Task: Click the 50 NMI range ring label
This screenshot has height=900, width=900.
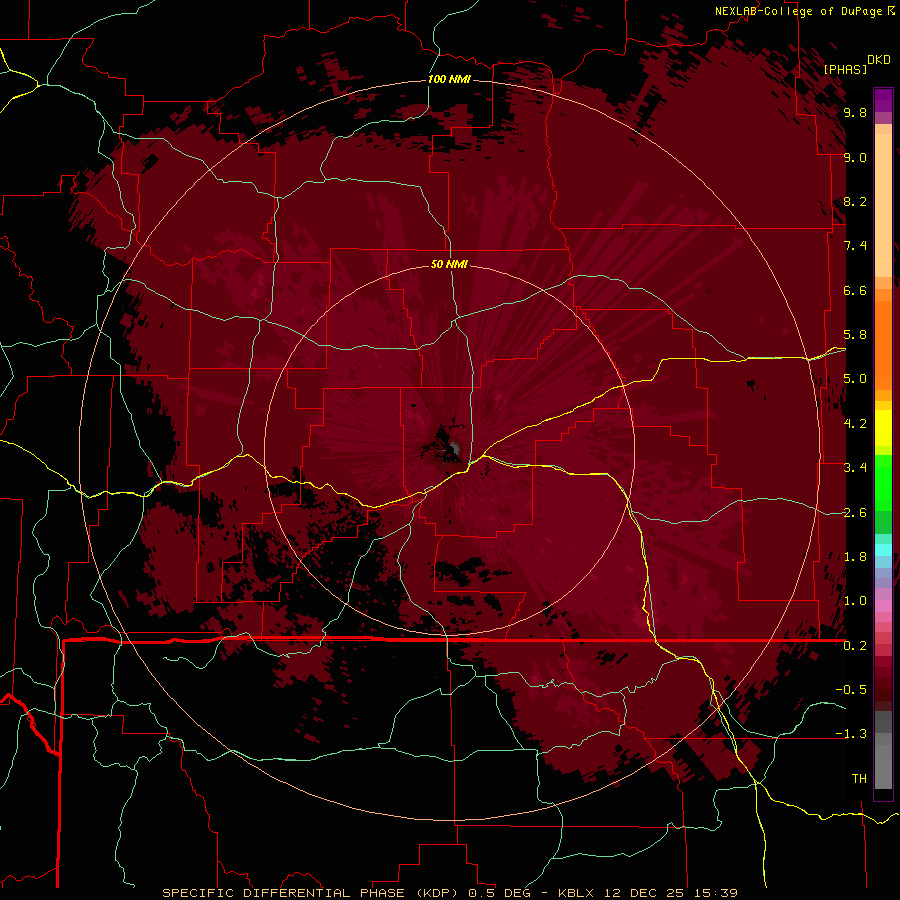Action: pos(449,264)
